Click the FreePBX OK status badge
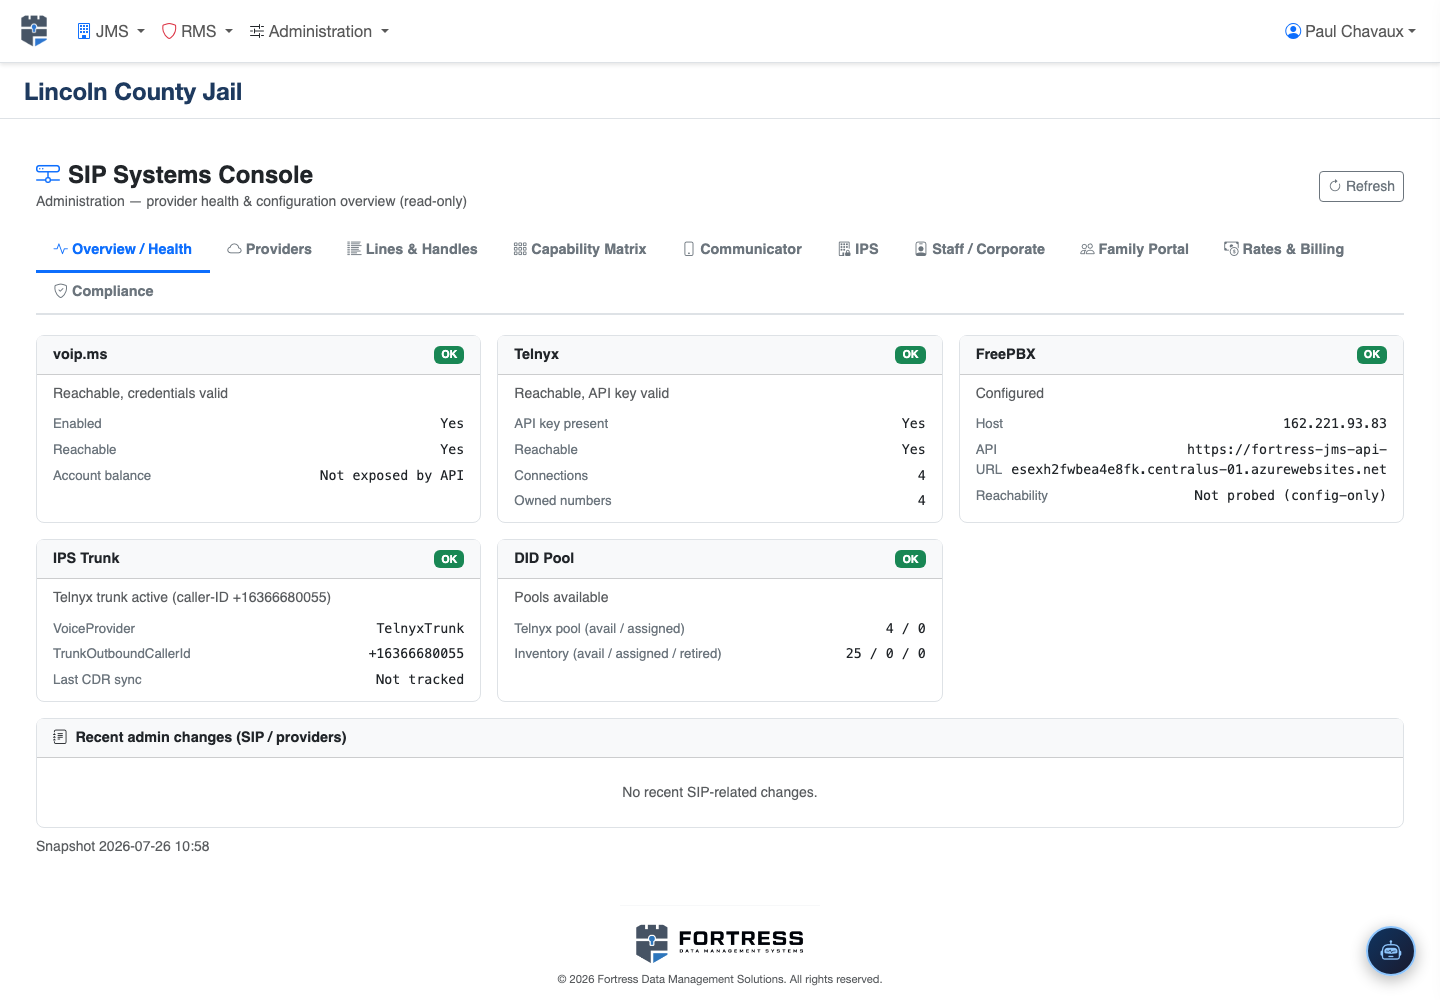This screenshot has height=1000, width=1440. [1372, 355]
